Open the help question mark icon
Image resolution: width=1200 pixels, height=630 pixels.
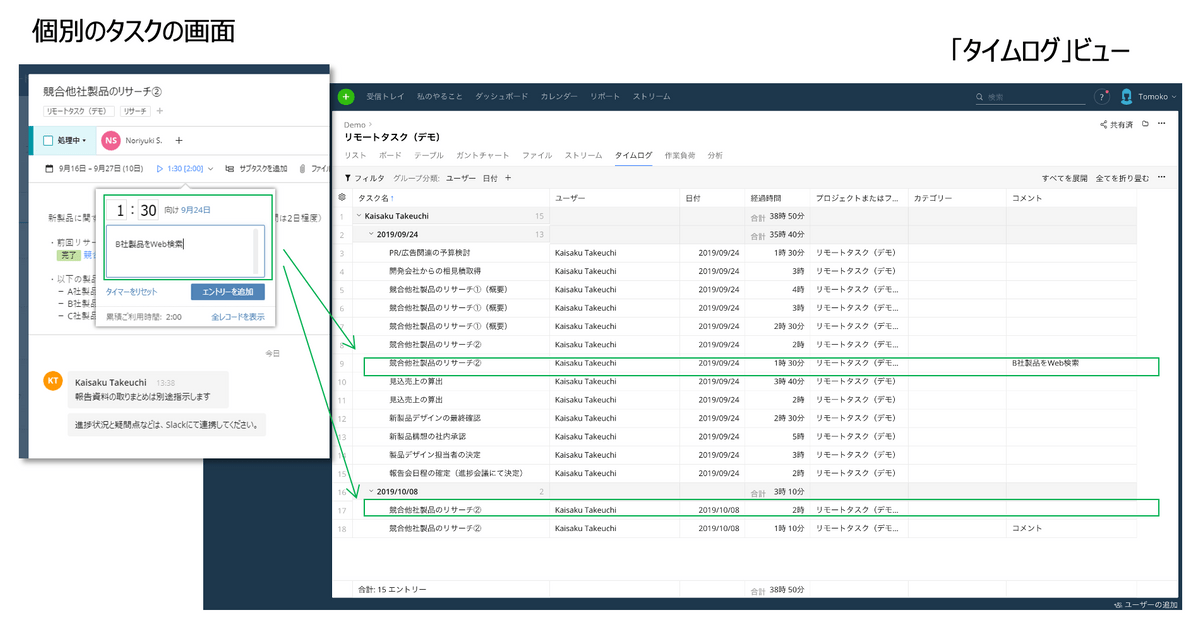click(x=1102, y=97)
